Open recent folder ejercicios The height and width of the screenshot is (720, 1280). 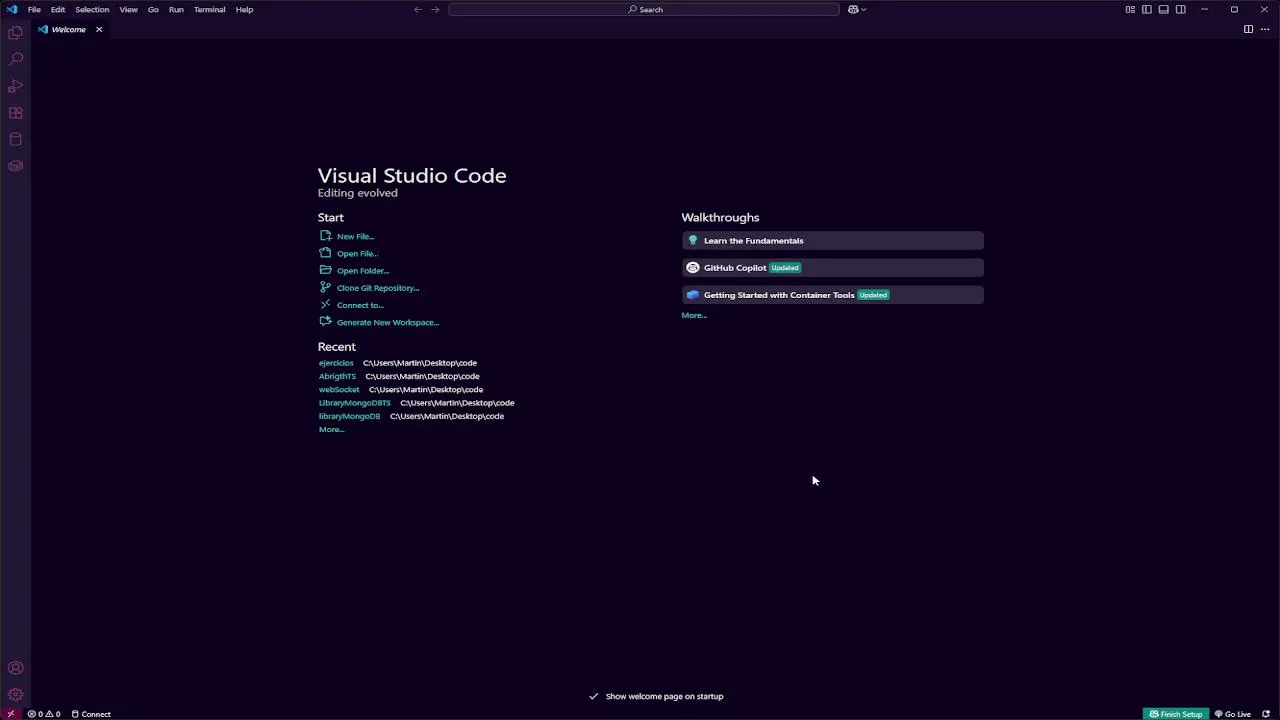(336, 363)
